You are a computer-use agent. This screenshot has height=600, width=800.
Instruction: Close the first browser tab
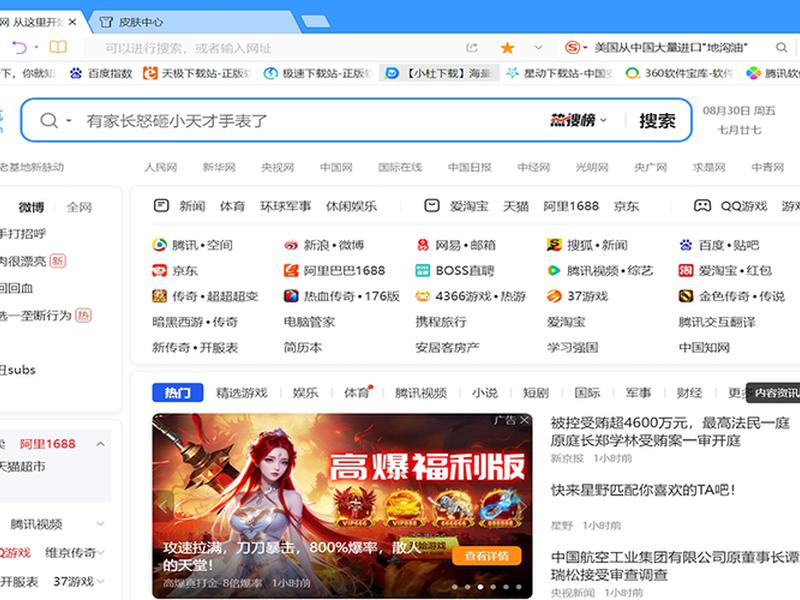tap(72, 22)
